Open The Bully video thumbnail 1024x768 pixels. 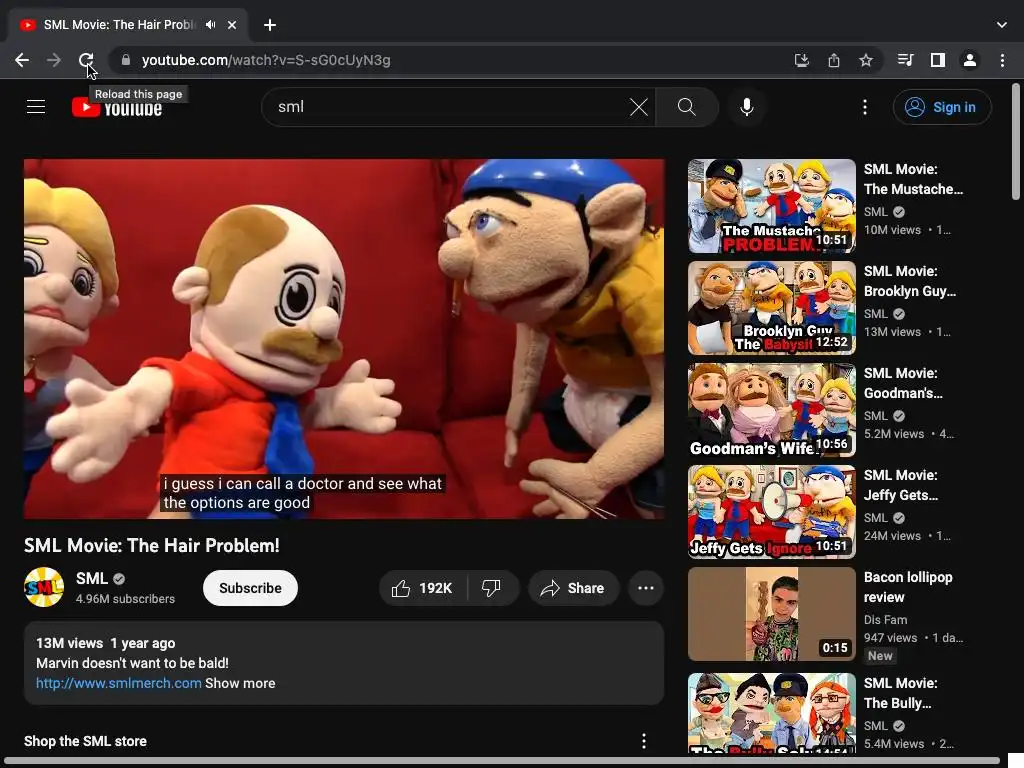pyautogui.click(x=771, y=713)
